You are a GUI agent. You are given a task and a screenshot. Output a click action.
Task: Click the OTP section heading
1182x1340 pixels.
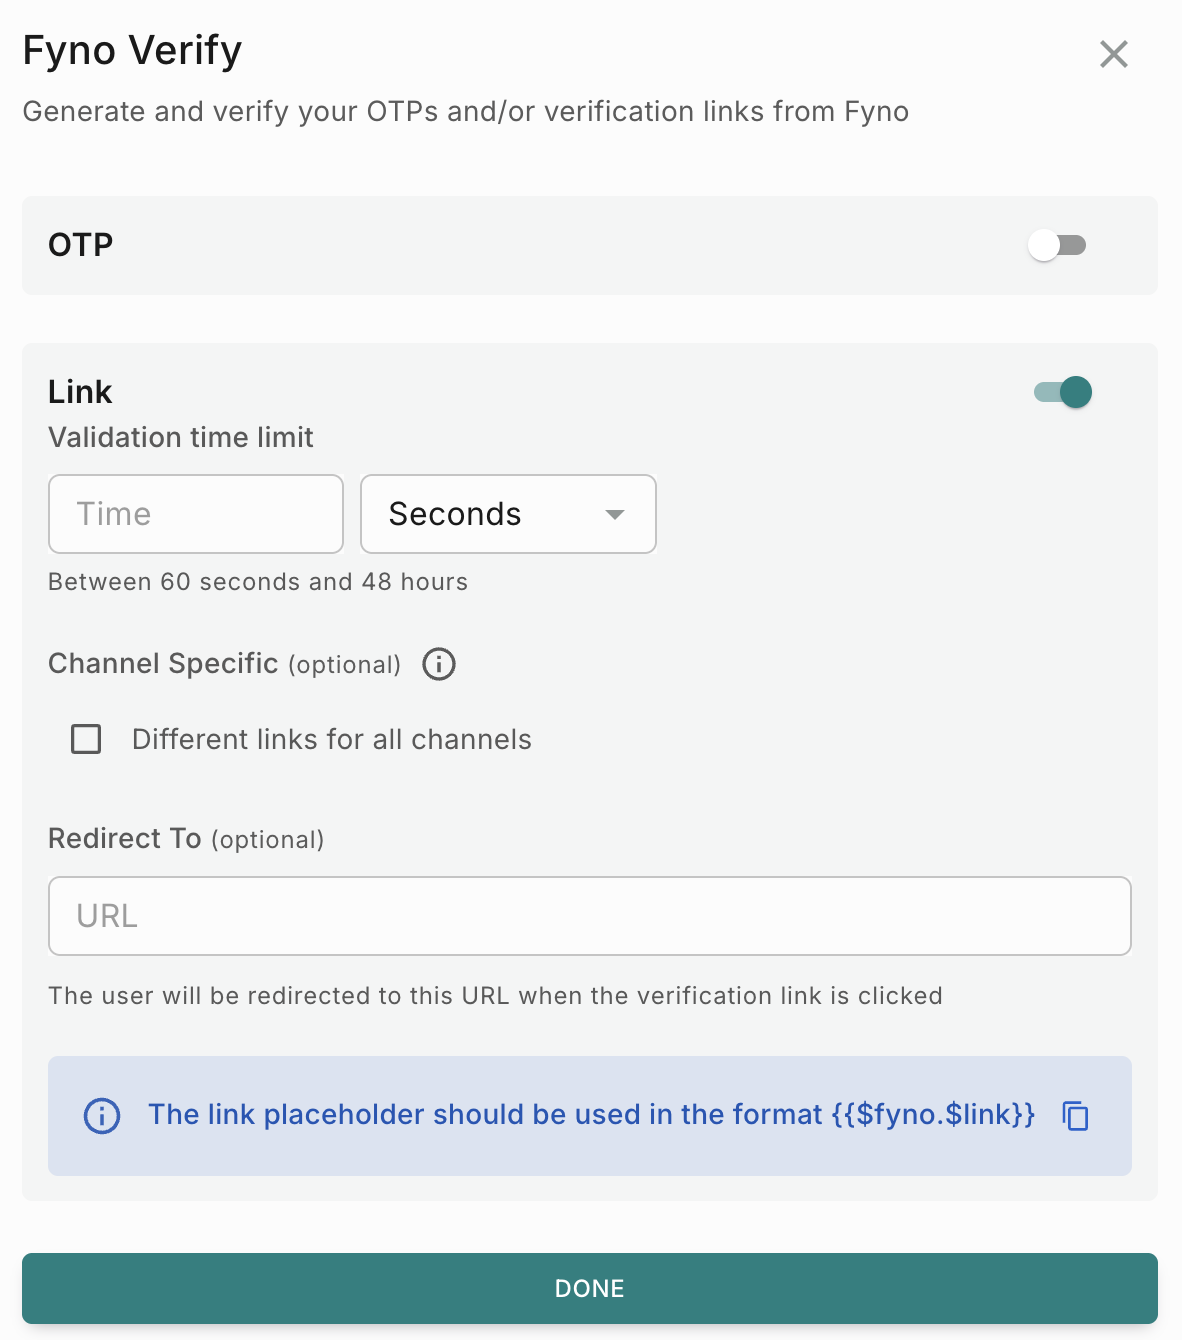pos(81,245)
